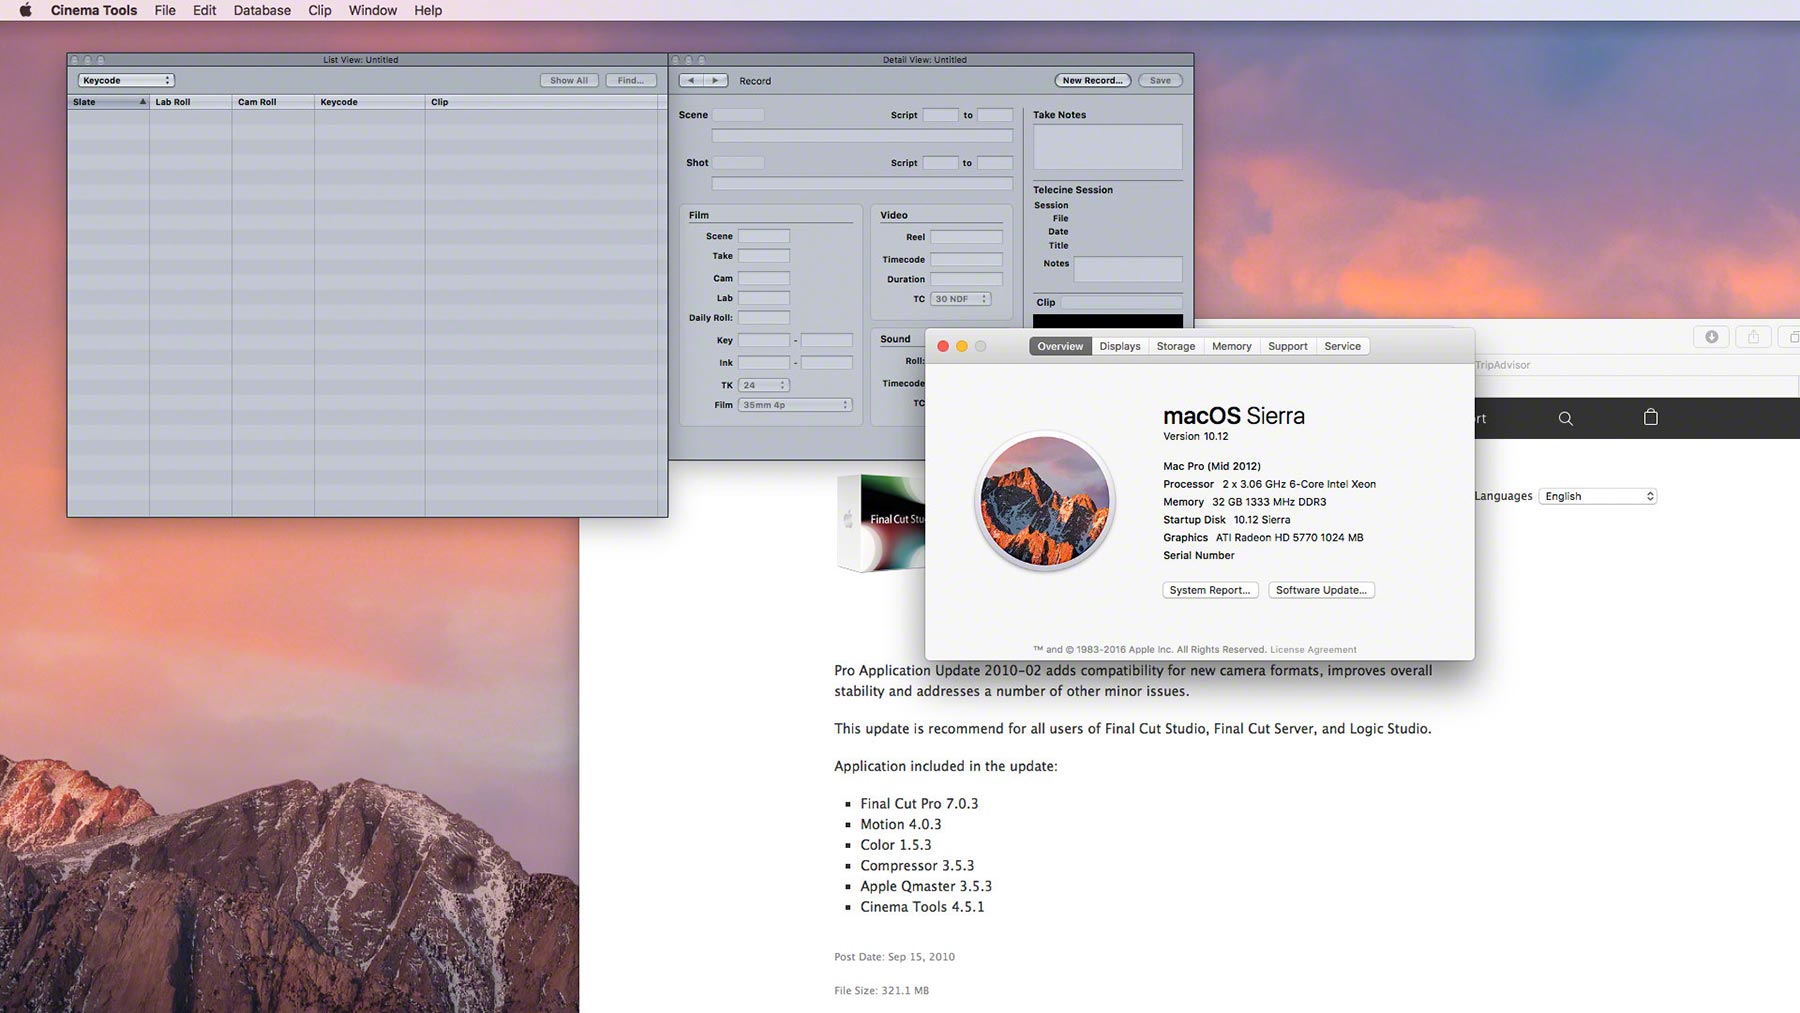This screenshot has height=1013, width=1800.
Task: Click the Find... button in List View
Action: (631, 80)
